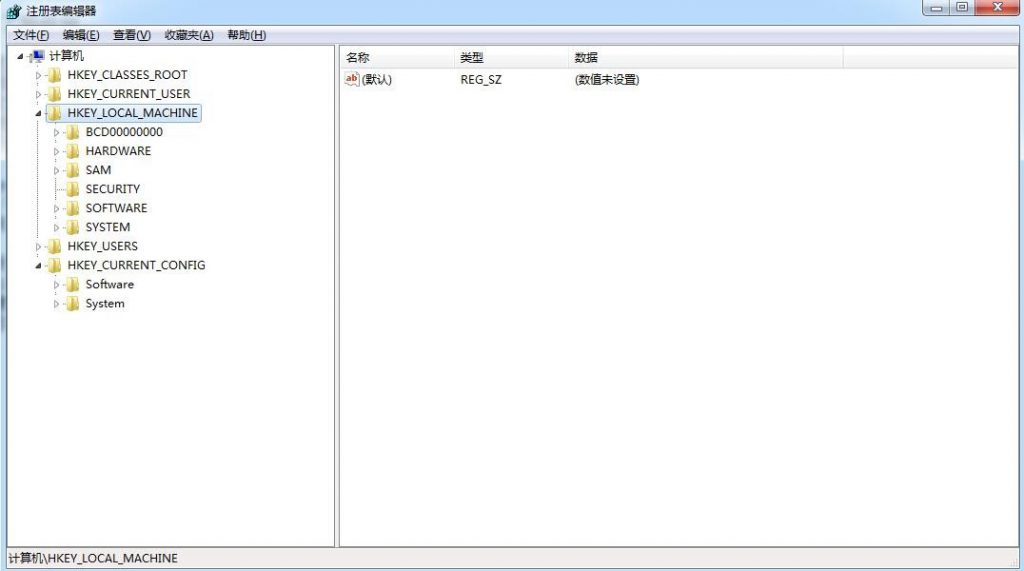Collapse the 计算机 root node

pyautogui.click(x=20, y=56)
